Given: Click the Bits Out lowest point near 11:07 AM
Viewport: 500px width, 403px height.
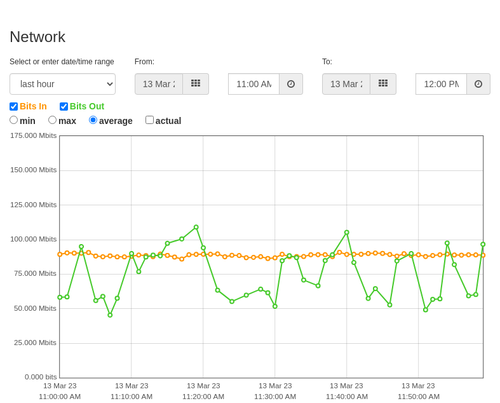Looking at the screenshot, I should [x=110, y=315].
